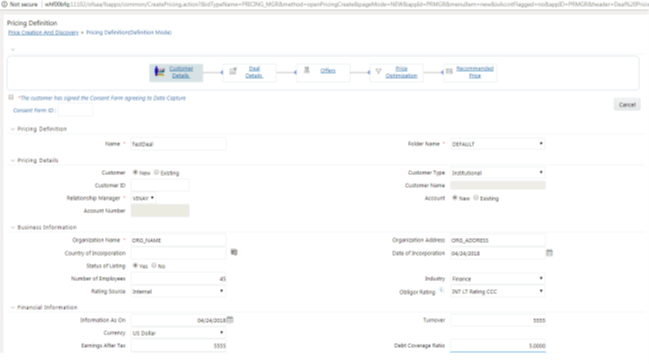This screenshot has width=649, height=364.
Task: Open the Price Creation And Discovery breadcrumb
Action: click(43, 32)
